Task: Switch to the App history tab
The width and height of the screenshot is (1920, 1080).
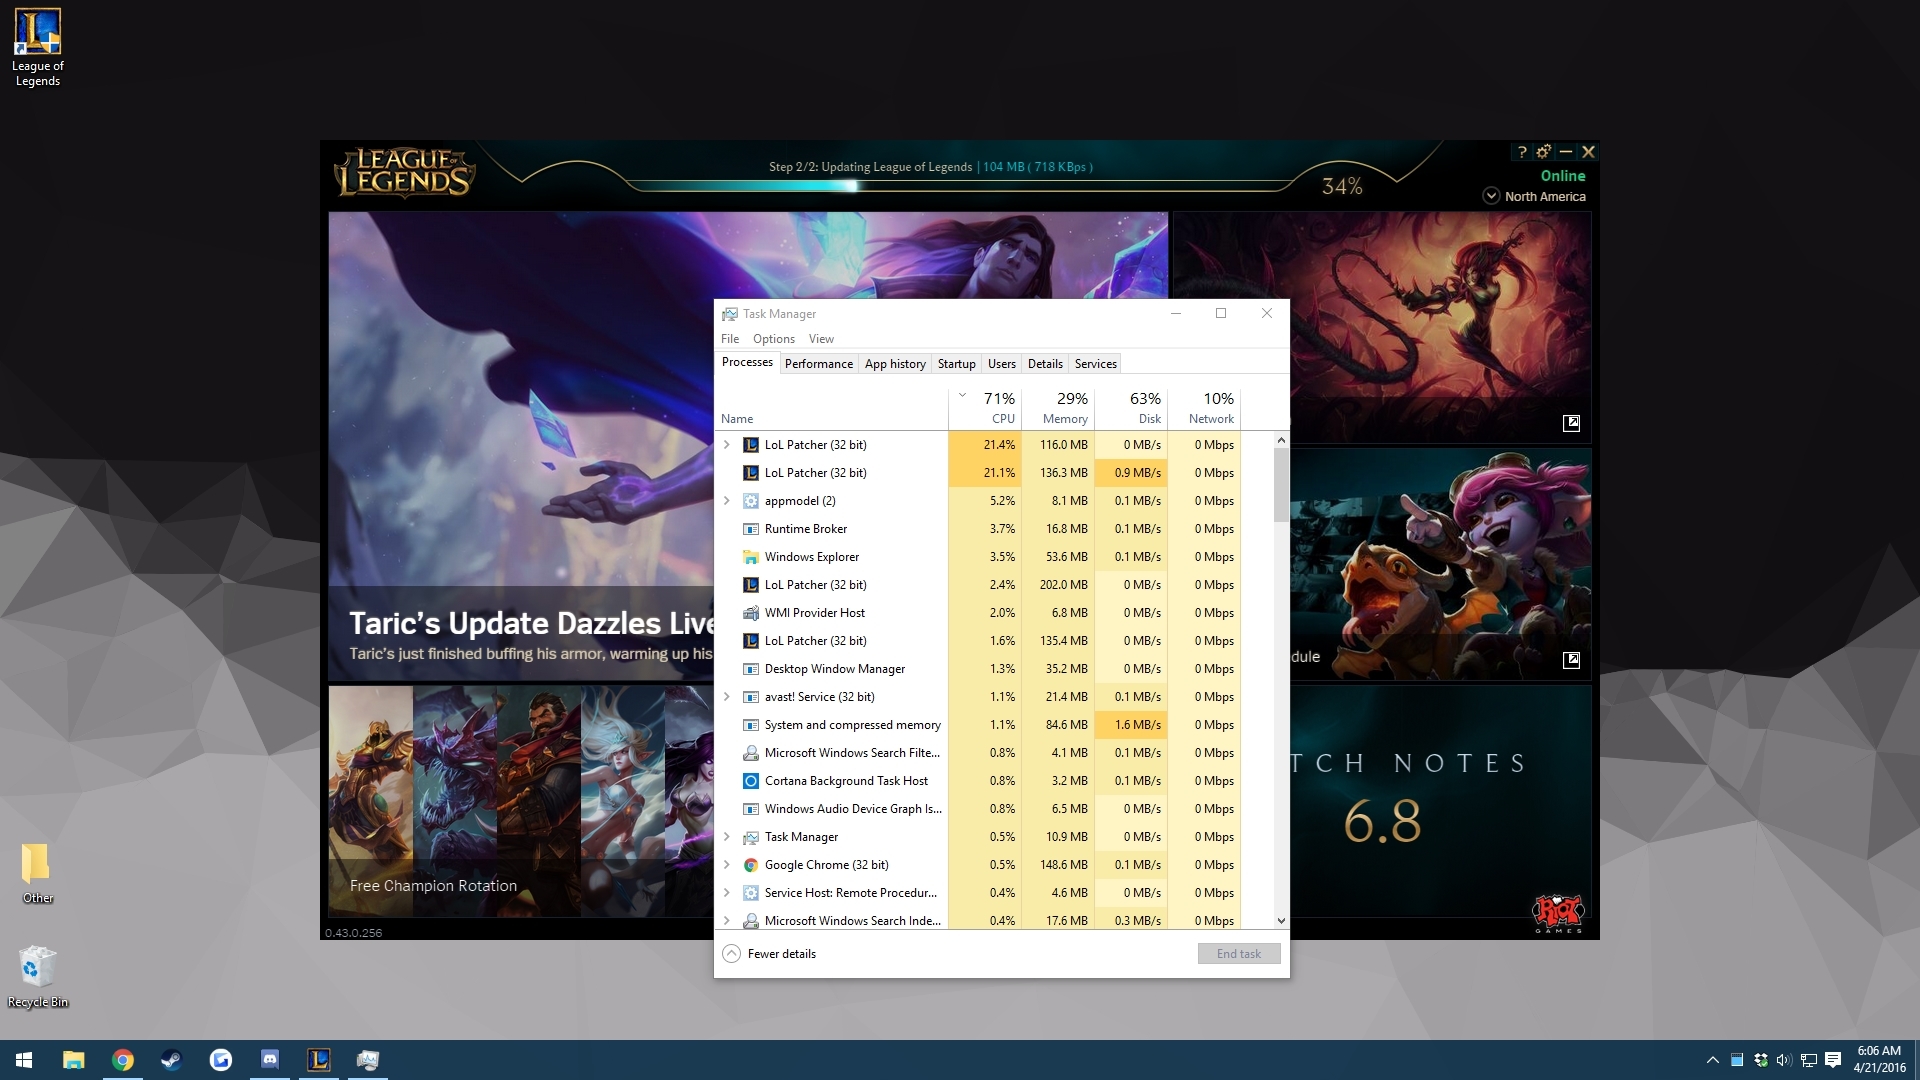Action: tap(895, 364)
